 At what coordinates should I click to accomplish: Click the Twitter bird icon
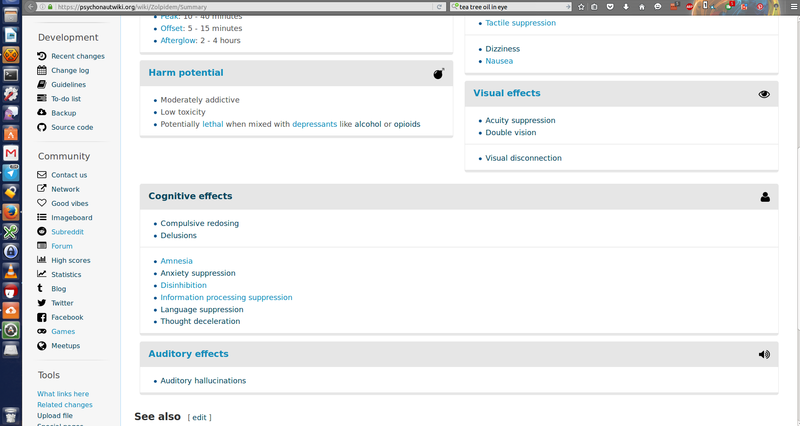pos(42,303)
